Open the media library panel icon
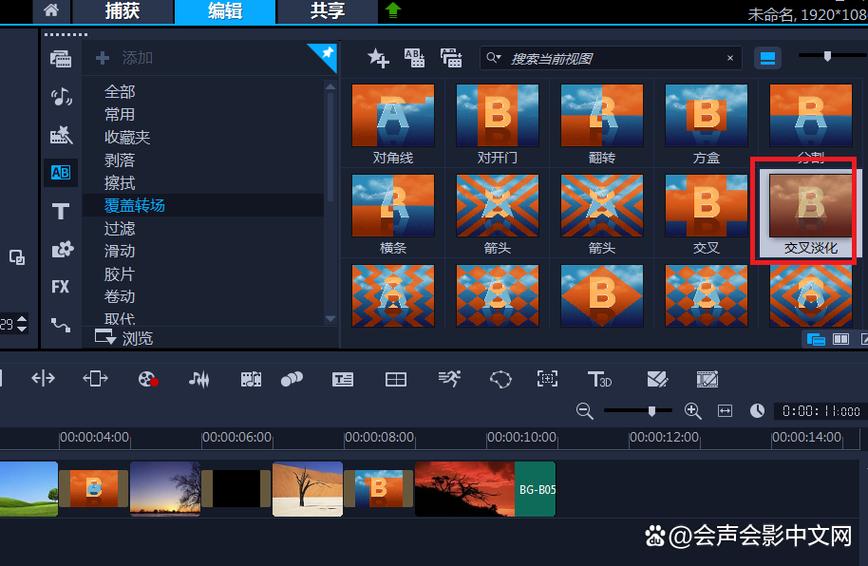The height and width of the screenshot is (566, 868). [x=61, y=58]
